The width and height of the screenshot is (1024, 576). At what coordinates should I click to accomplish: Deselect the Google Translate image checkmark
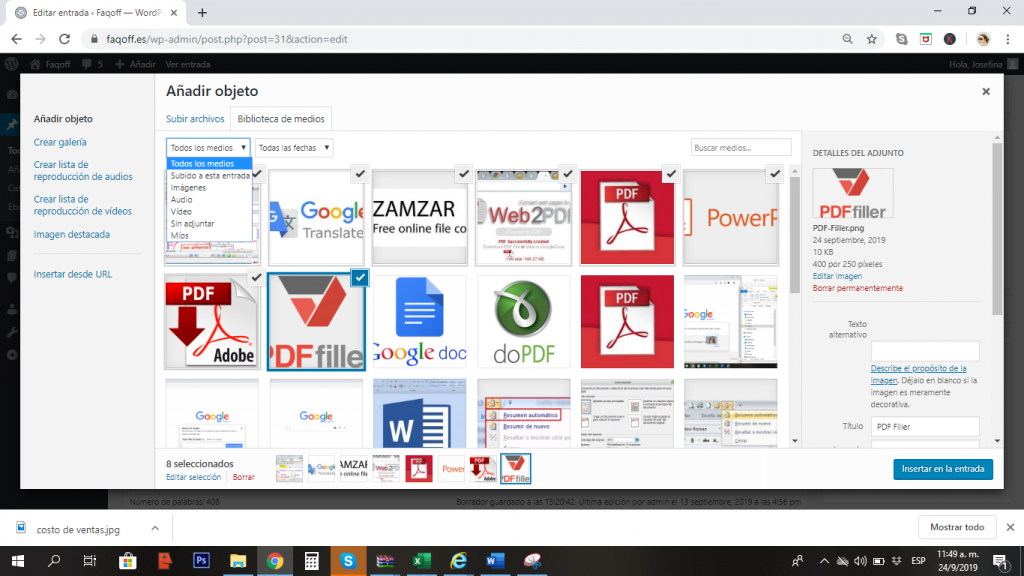tap(360, 174)
